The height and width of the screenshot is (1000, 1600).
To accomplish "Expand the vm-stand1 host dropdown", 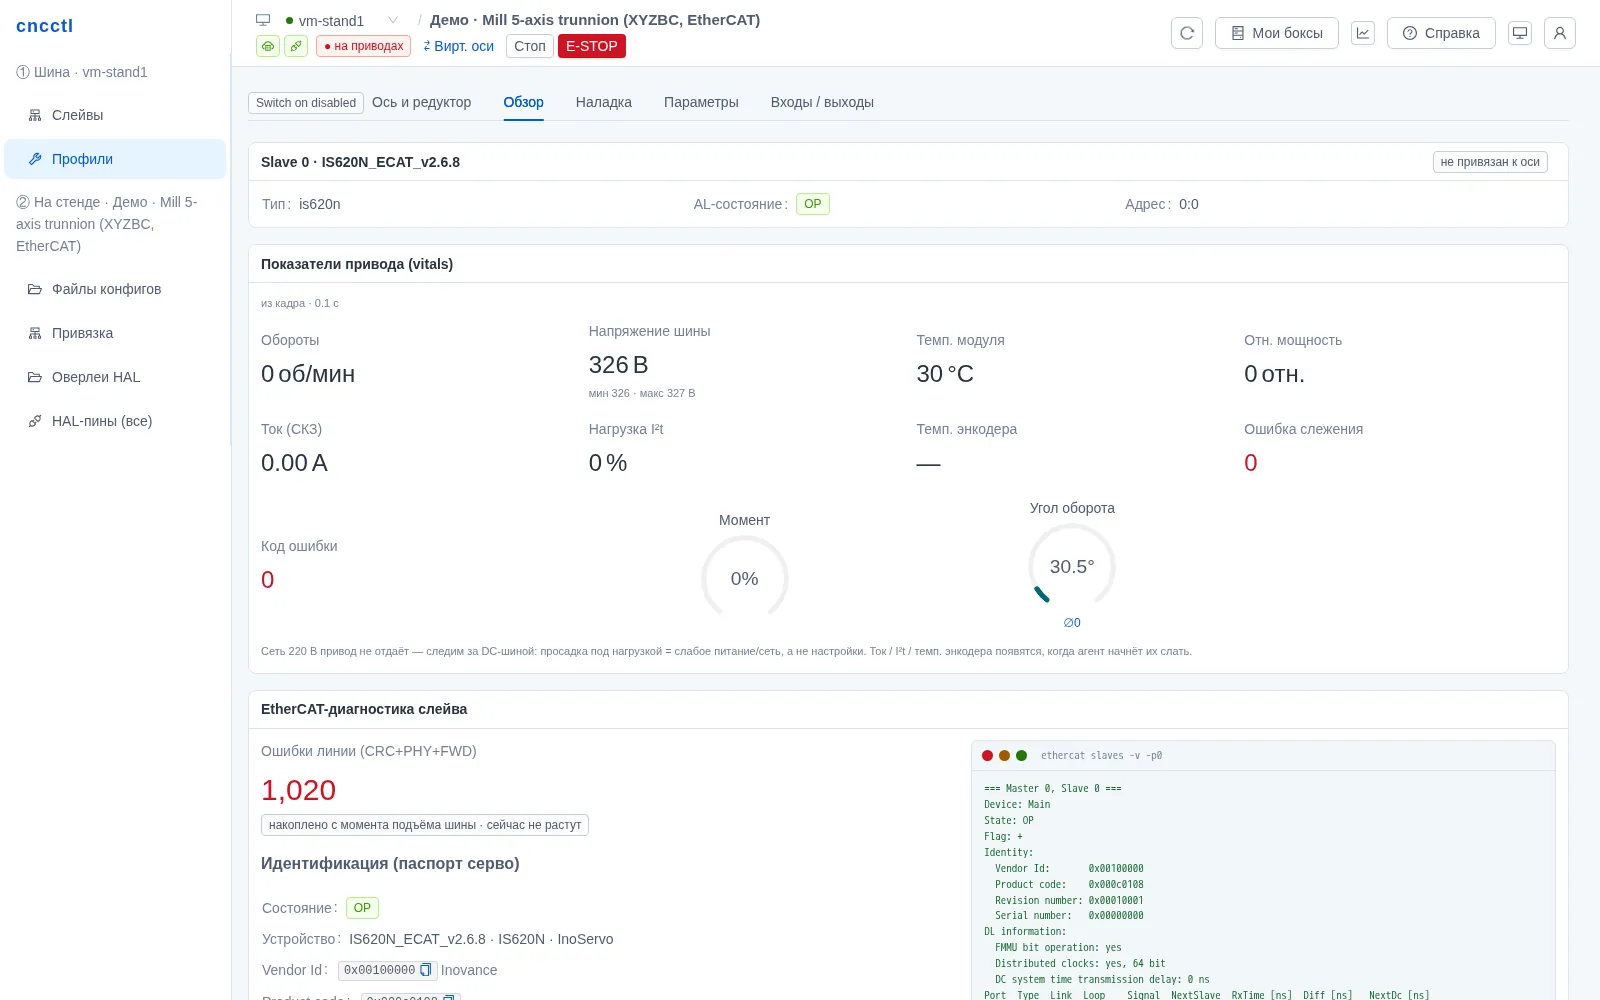I will click(393, 20).
